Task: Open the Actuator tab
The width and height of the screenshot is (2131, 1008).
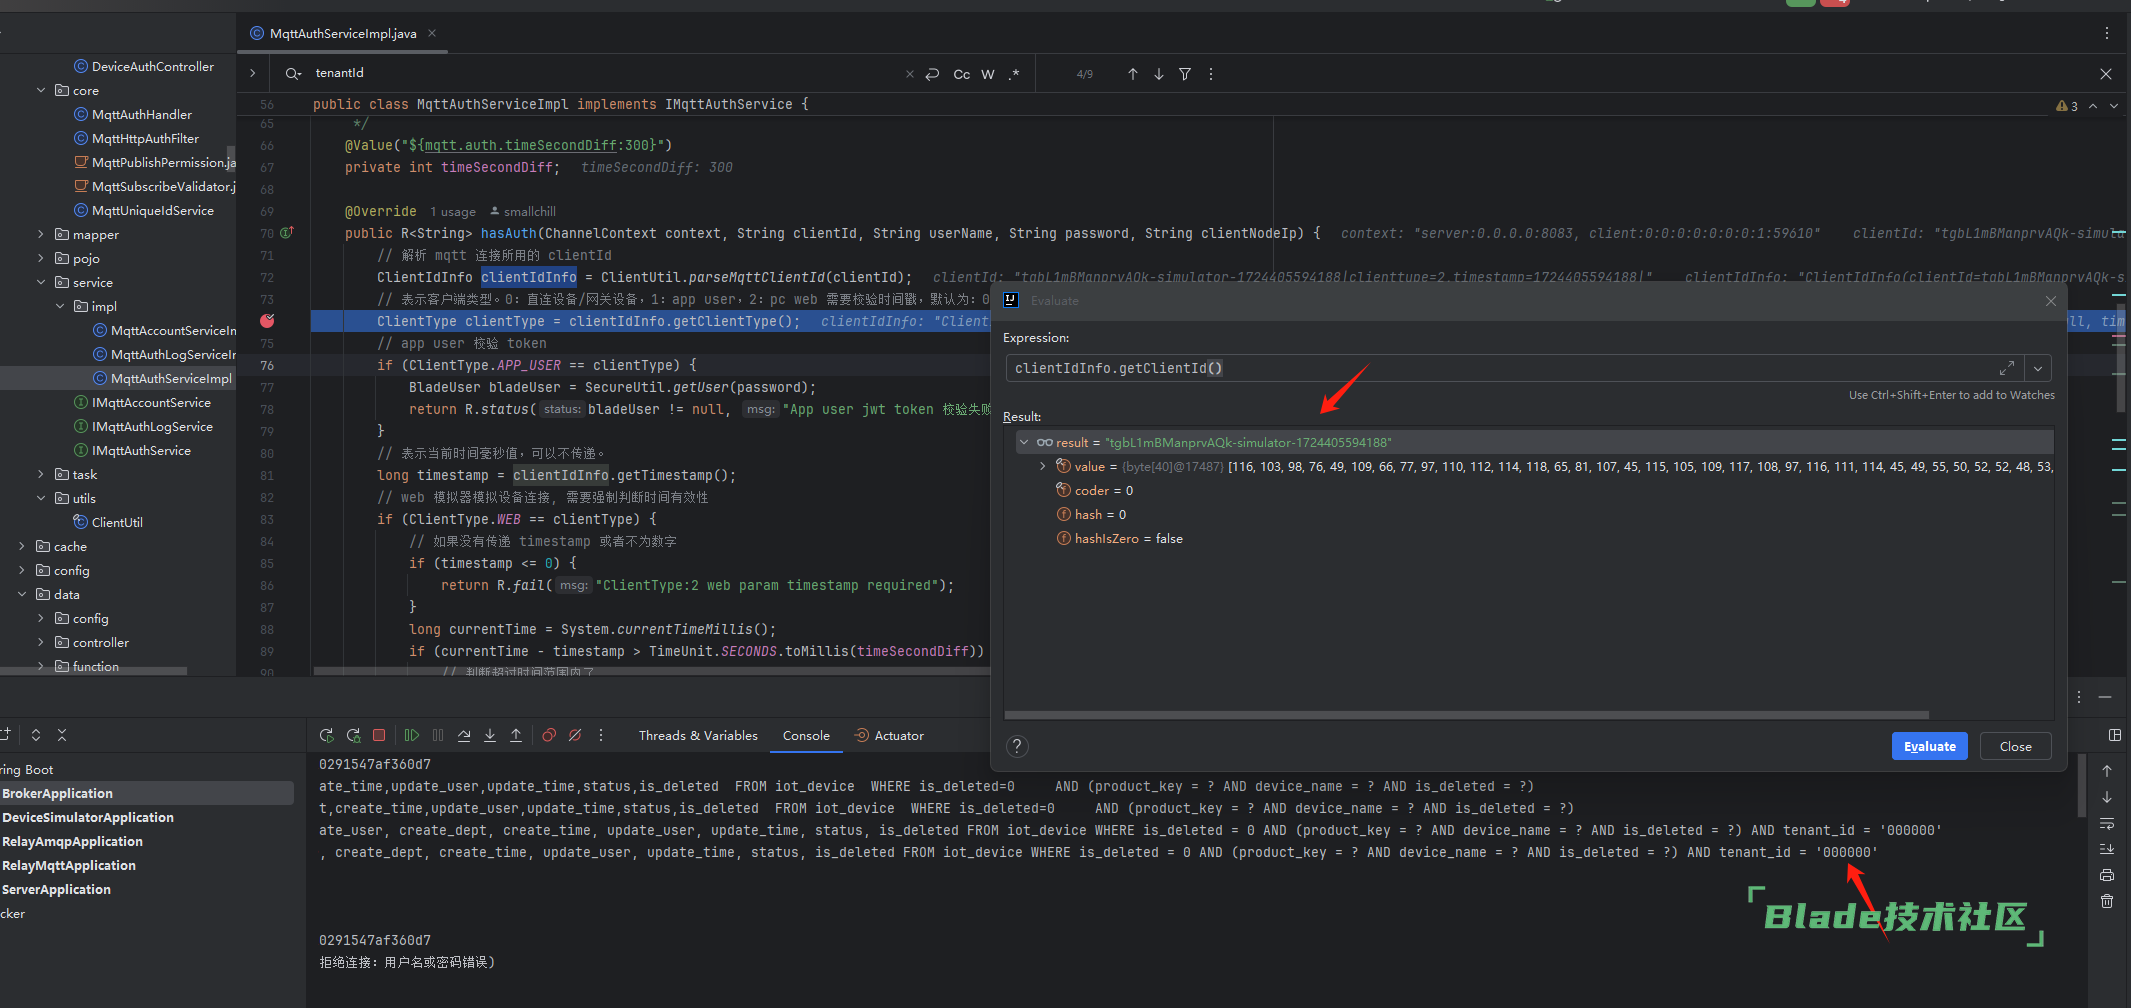Action: tap(889, 735)
